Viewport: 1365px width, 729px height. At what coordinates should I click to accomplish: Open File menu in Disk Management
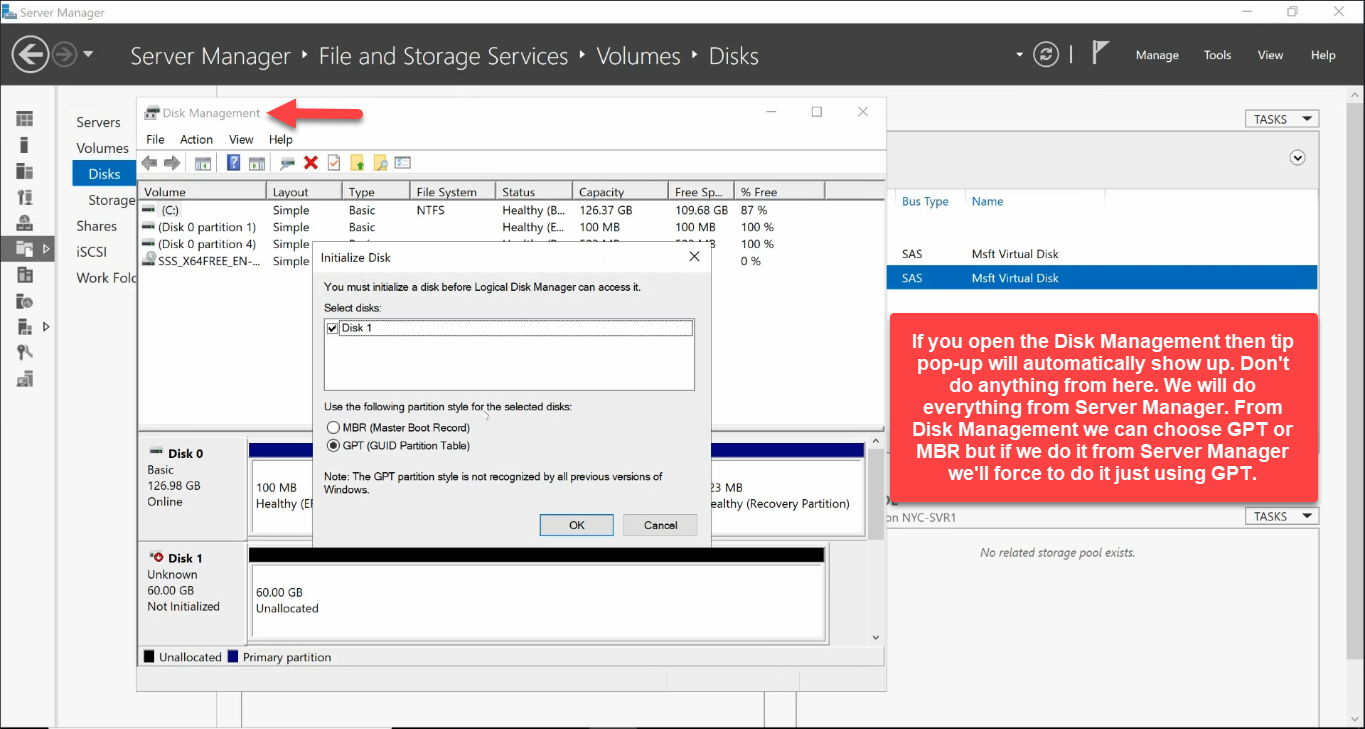pyautogui.click(x=155, y=140)
